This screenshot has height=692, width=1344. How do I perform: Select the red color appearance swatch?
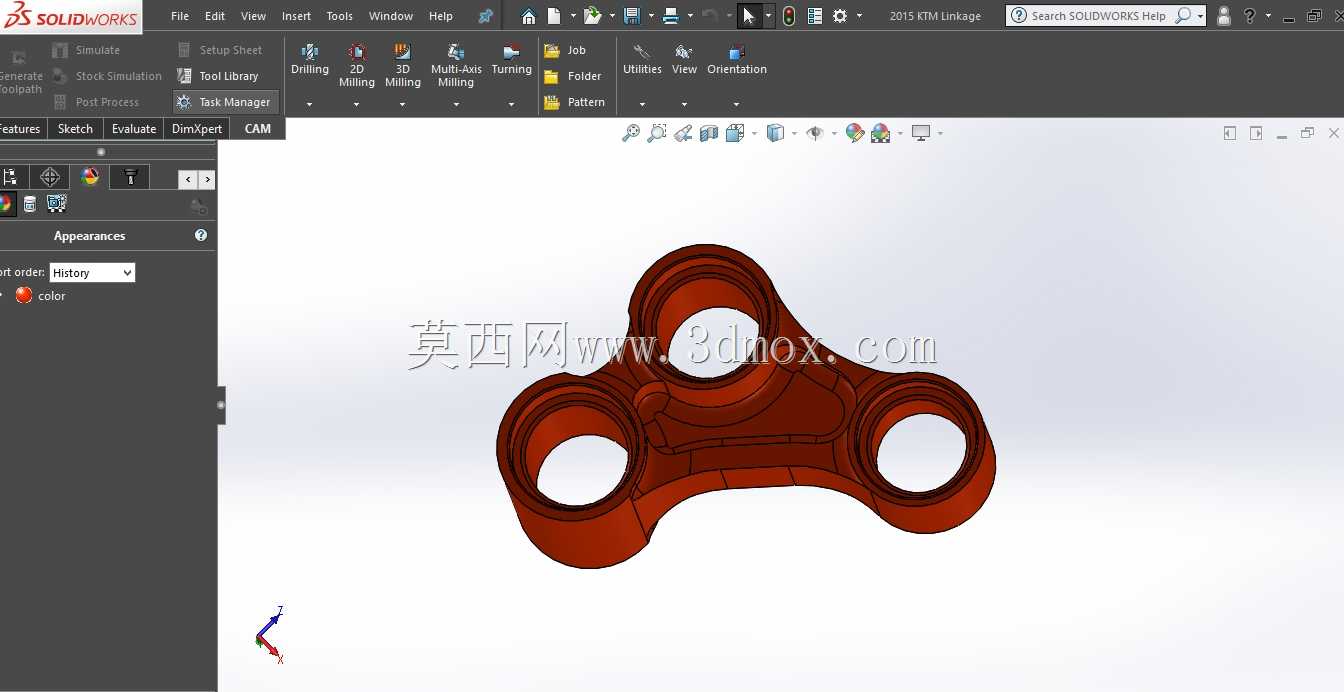pyautogui.click(x=24, y=296)
